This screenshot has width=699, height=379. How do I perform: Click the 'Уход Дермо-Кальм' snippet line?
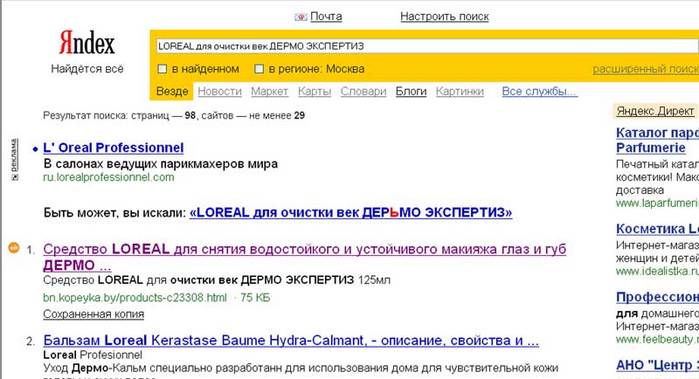tap(300, 368)
